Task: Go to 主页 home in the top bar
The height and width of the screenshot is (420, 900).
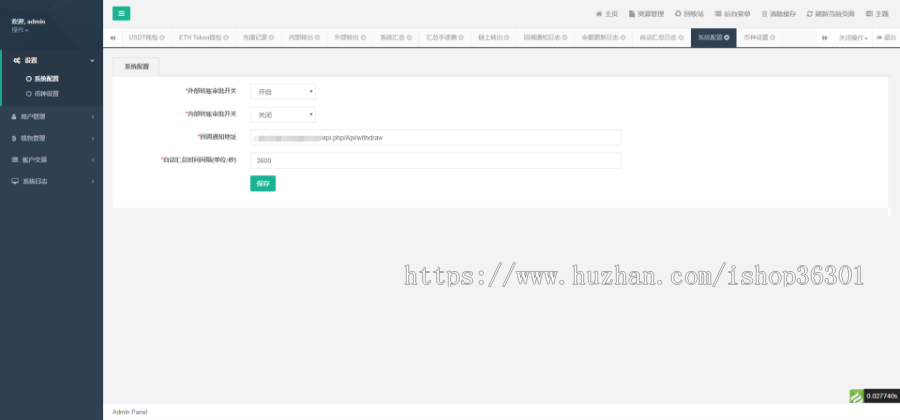Action: pos(607,14)
